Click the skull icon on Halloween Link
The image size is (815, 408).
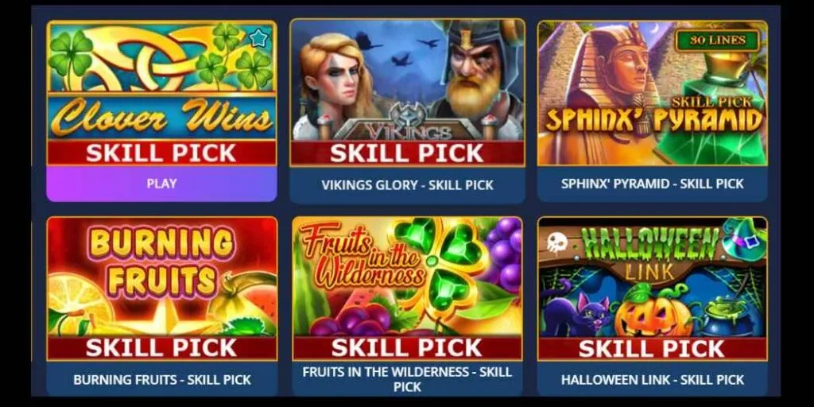pyautogui.click(x=557, y=242)
